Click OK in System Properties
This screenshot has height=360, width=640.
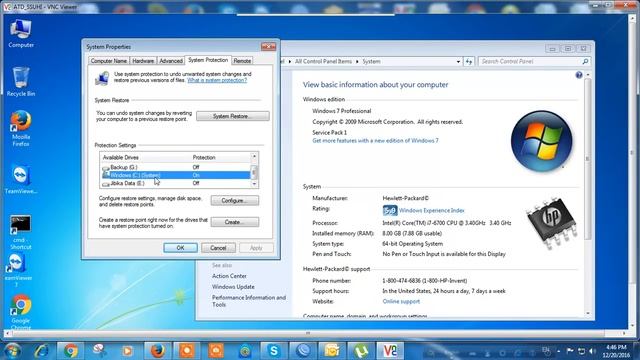[180, 248]
